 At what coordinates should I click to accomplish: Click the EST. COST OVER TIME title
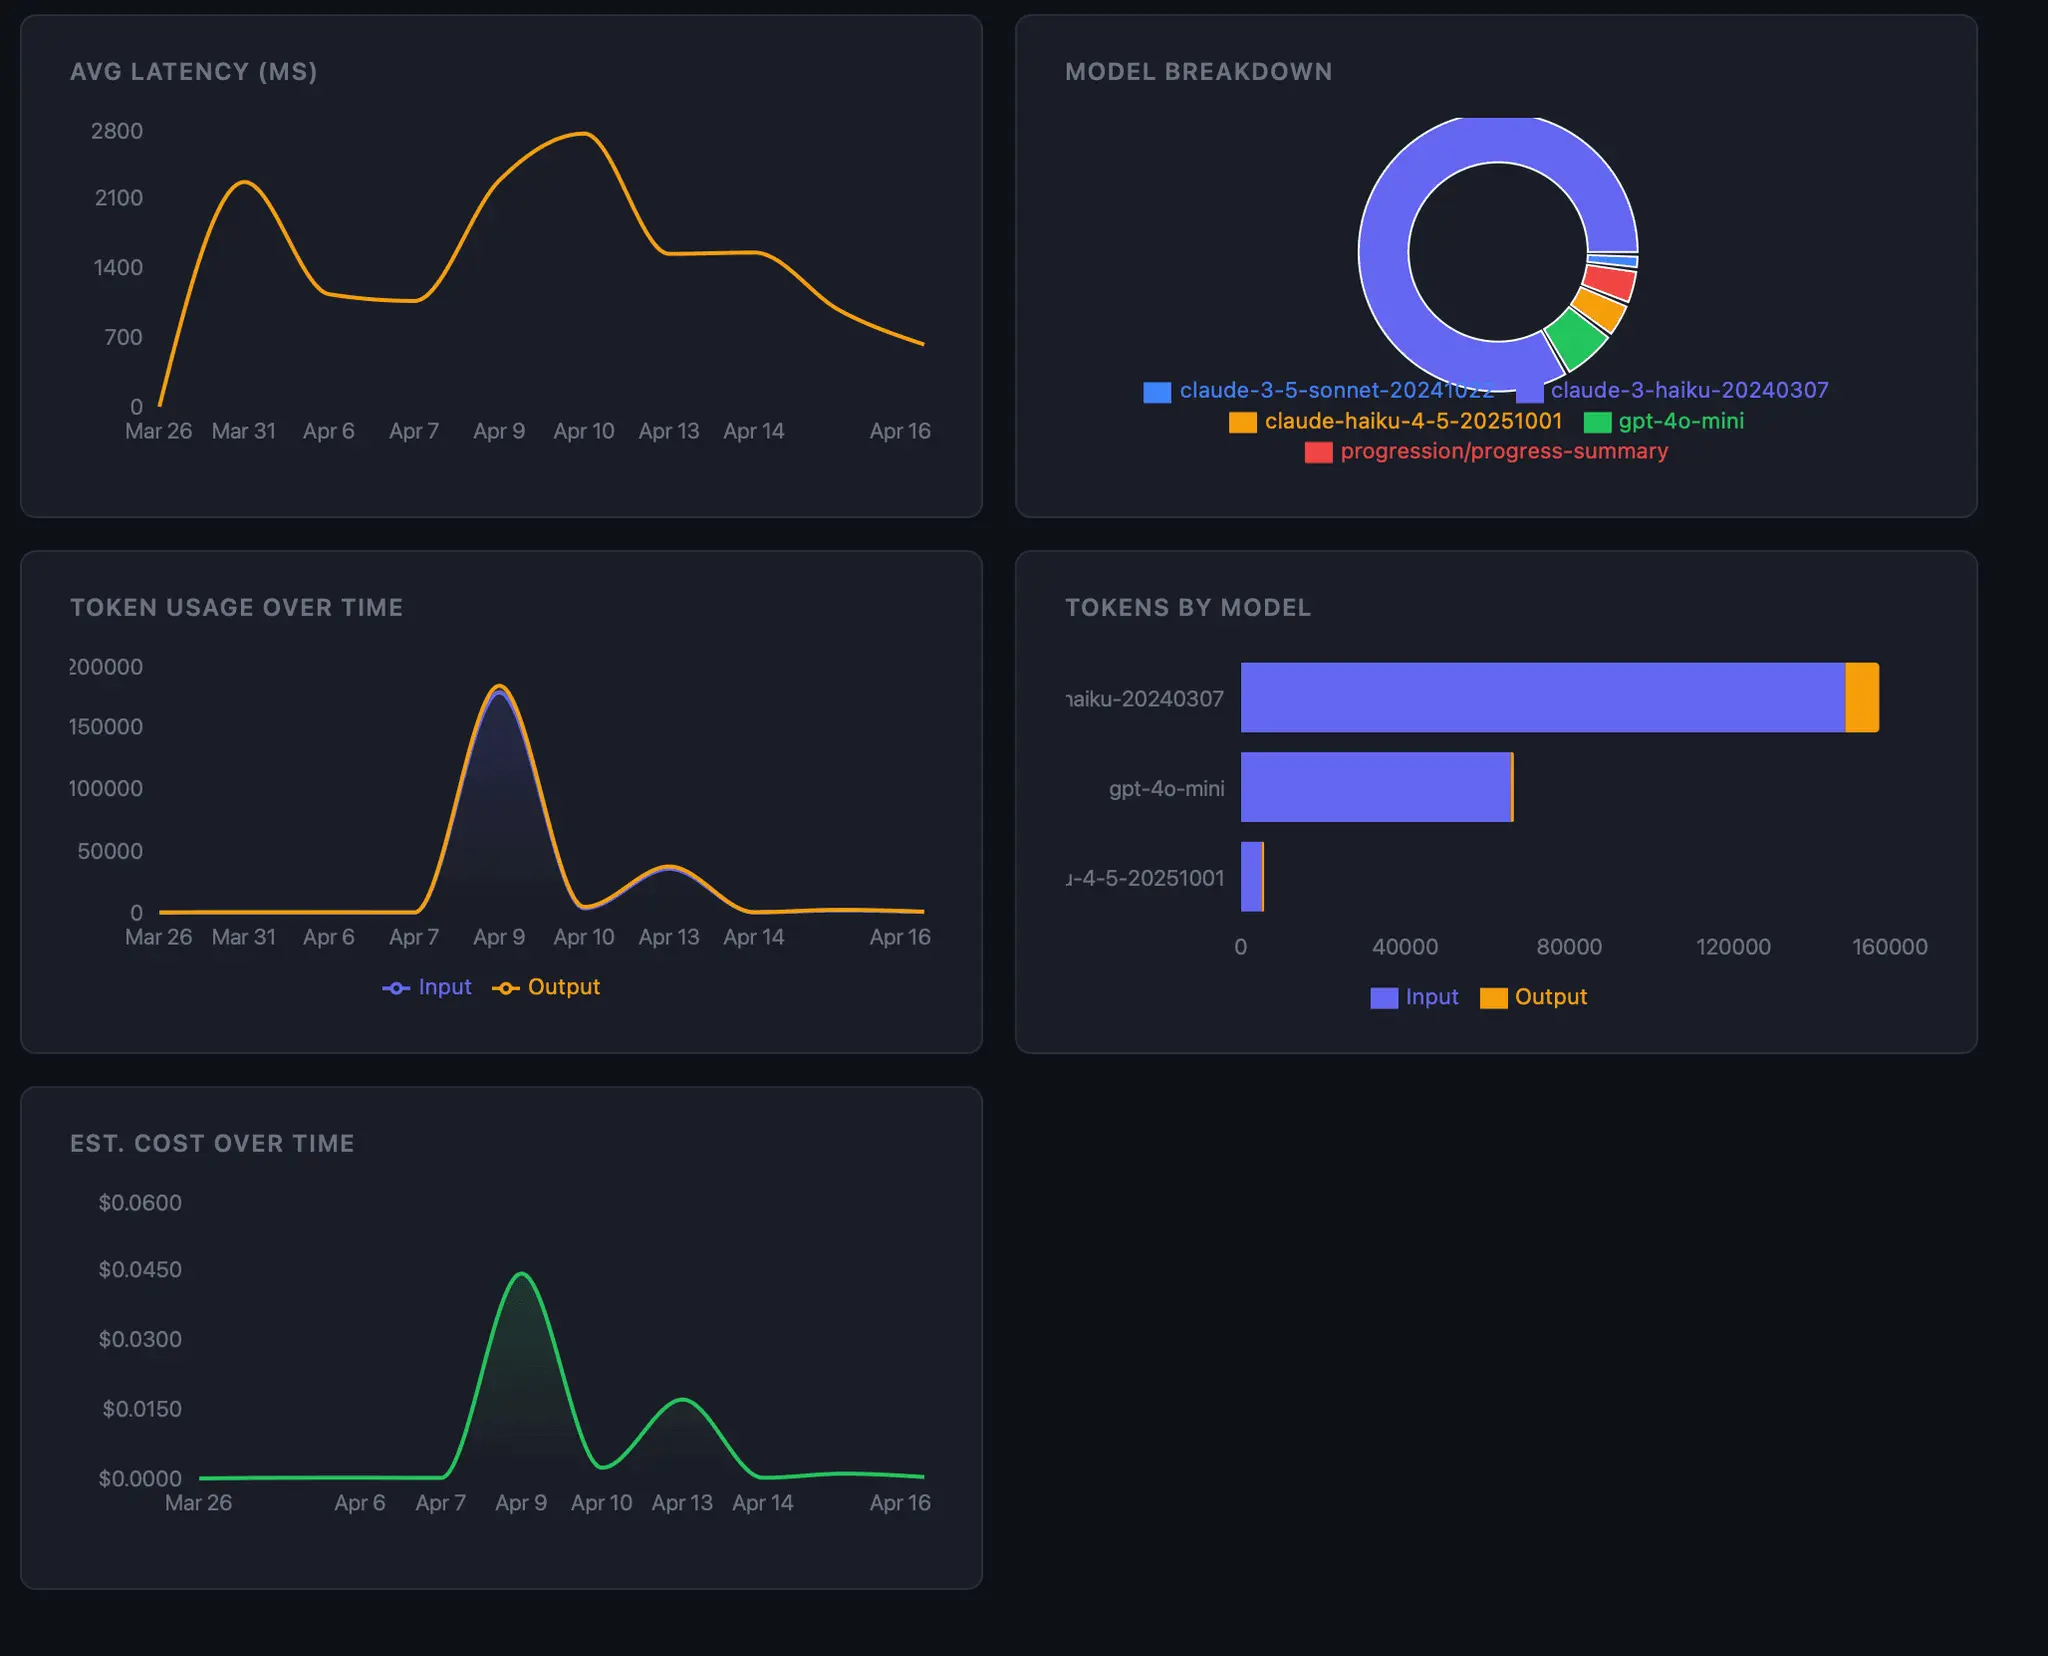[x=212, y=1144]
